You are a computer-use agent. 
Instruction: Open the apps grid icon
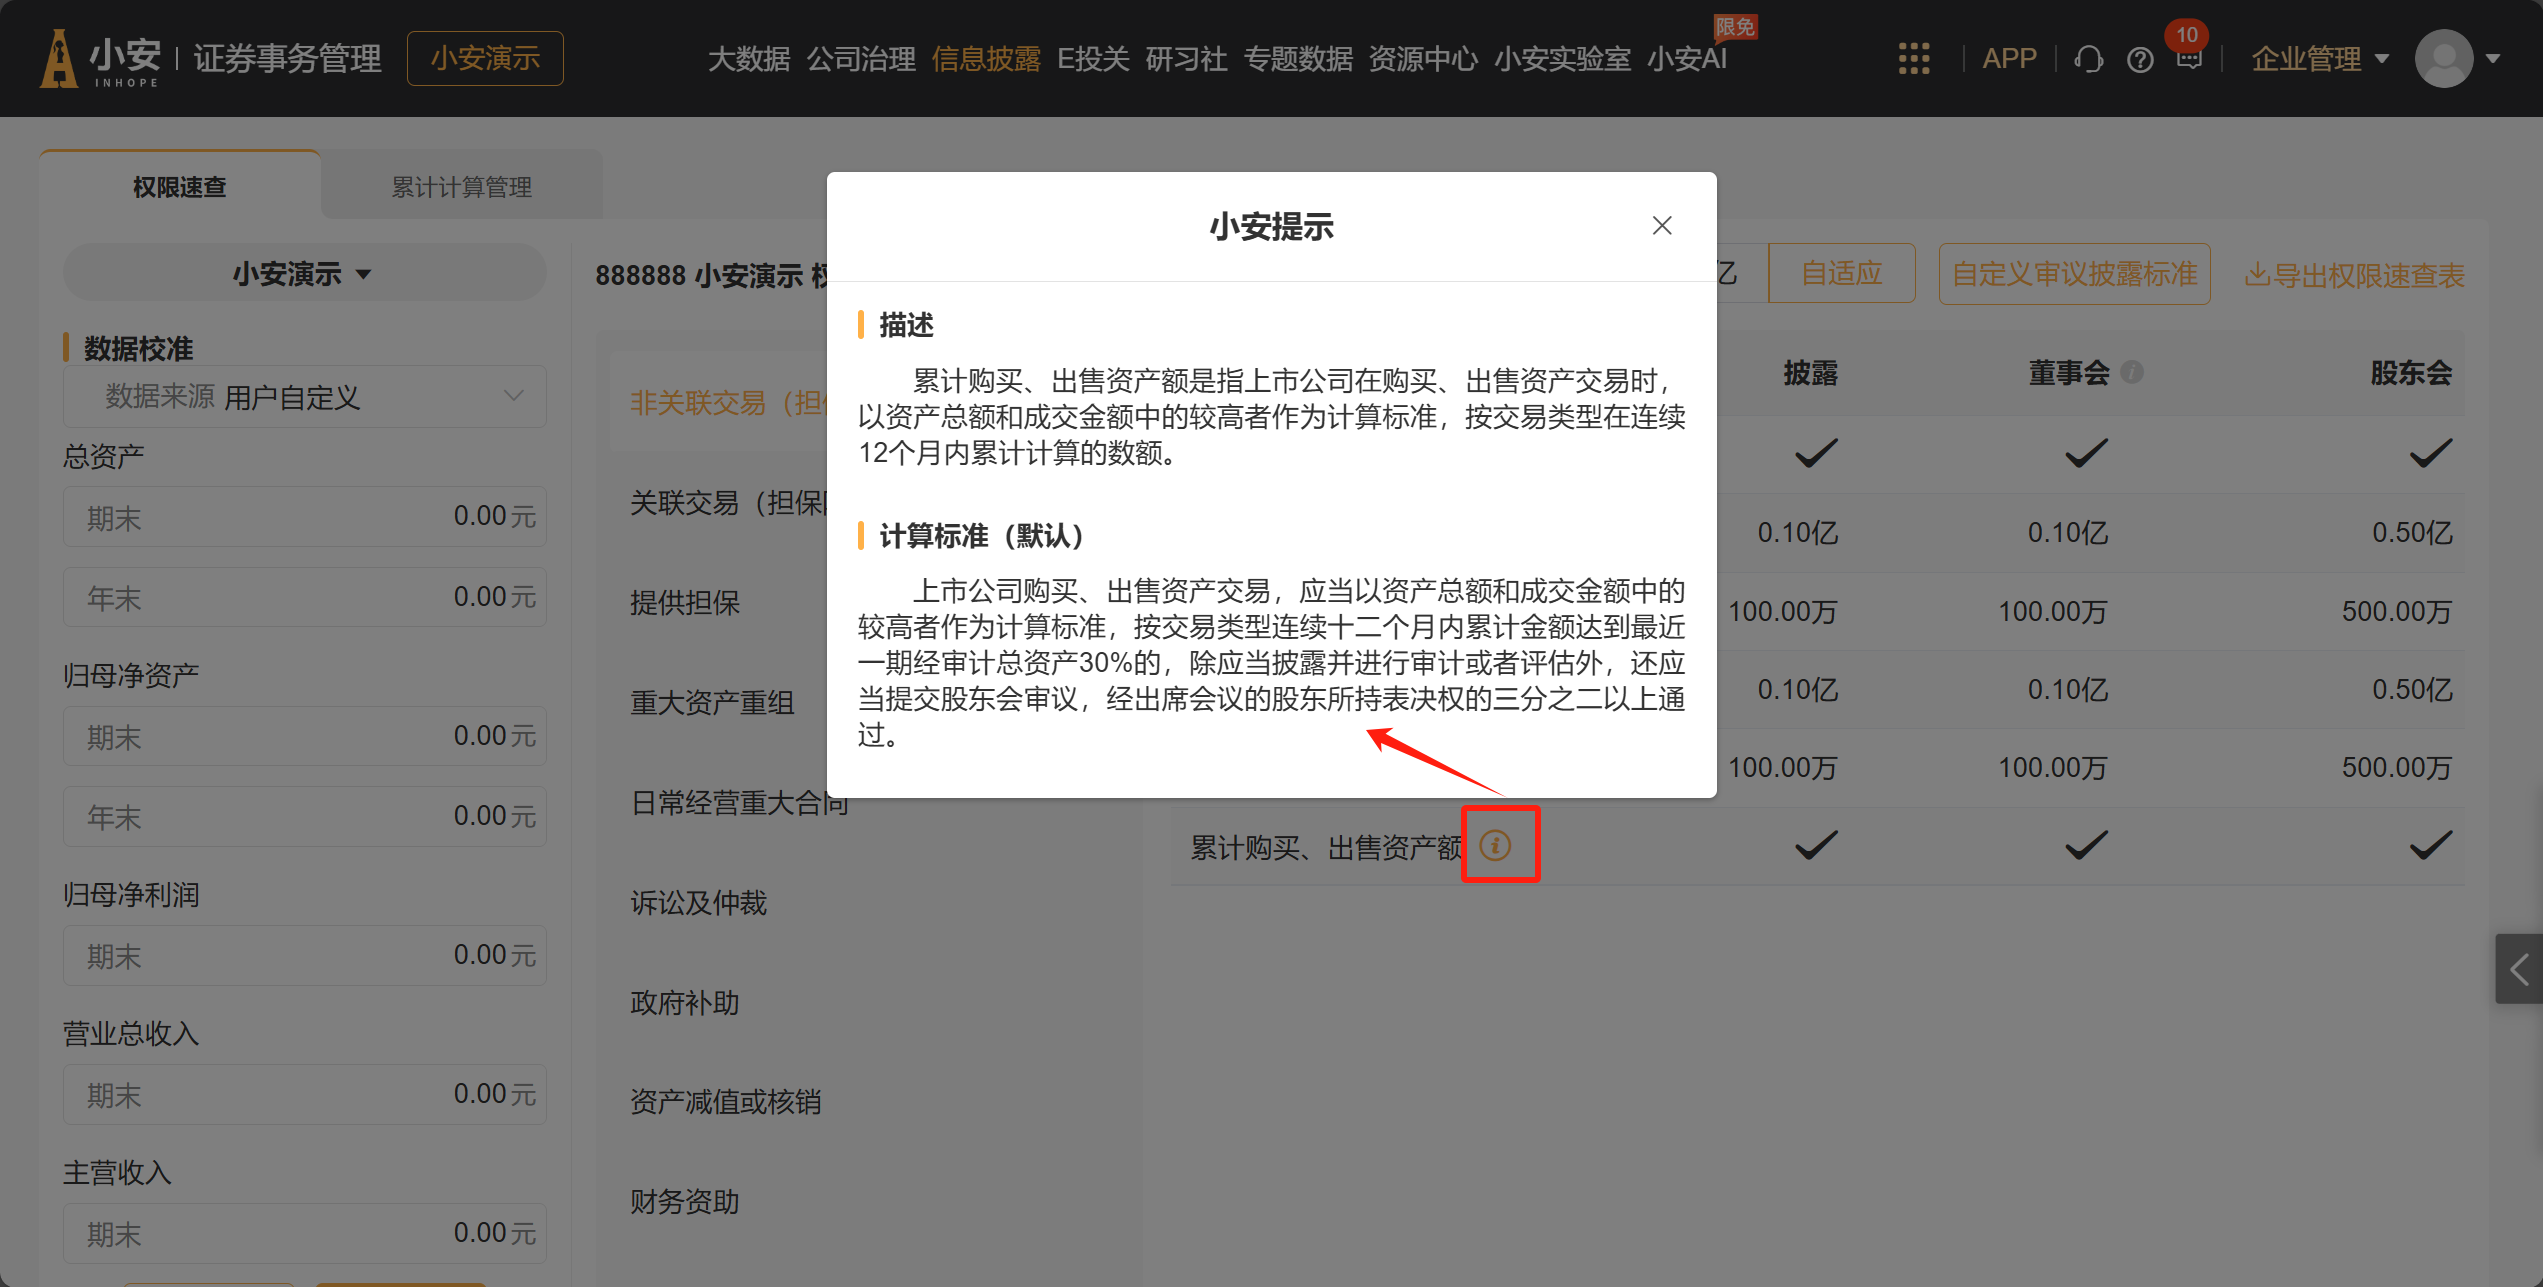point(1913,59)
